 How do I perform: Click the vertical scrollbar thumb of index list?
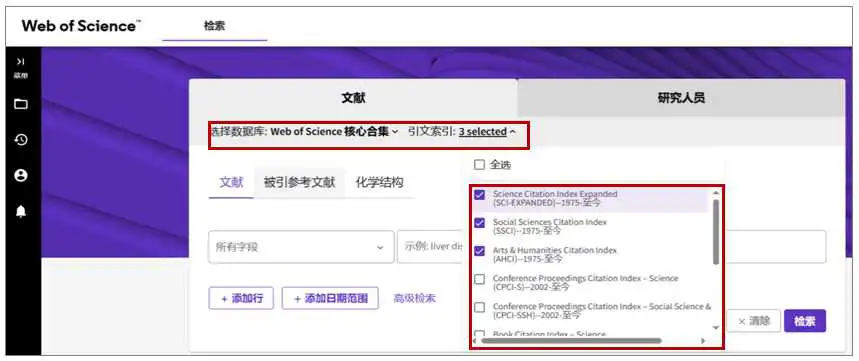coord(715,232)
